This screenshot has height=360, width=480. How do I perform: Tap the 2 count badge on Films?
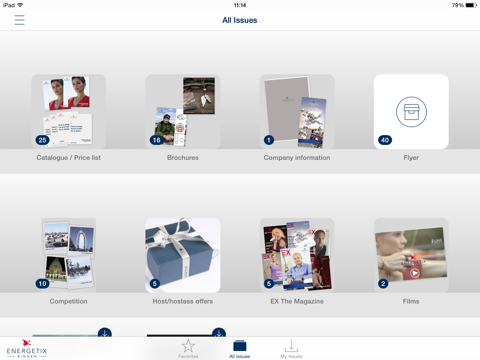(x=383, y=284)
